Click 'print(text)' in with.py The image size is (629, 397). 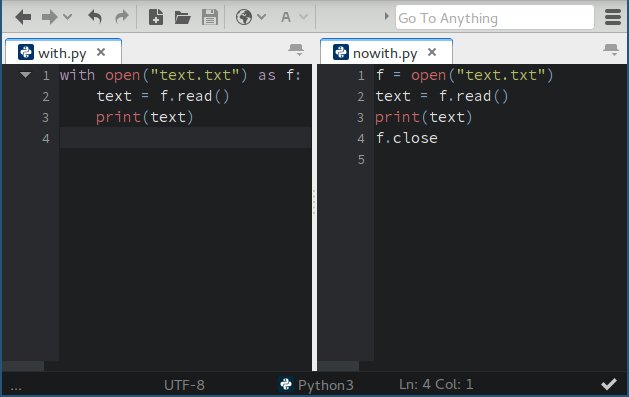click(x=145, y=117)
